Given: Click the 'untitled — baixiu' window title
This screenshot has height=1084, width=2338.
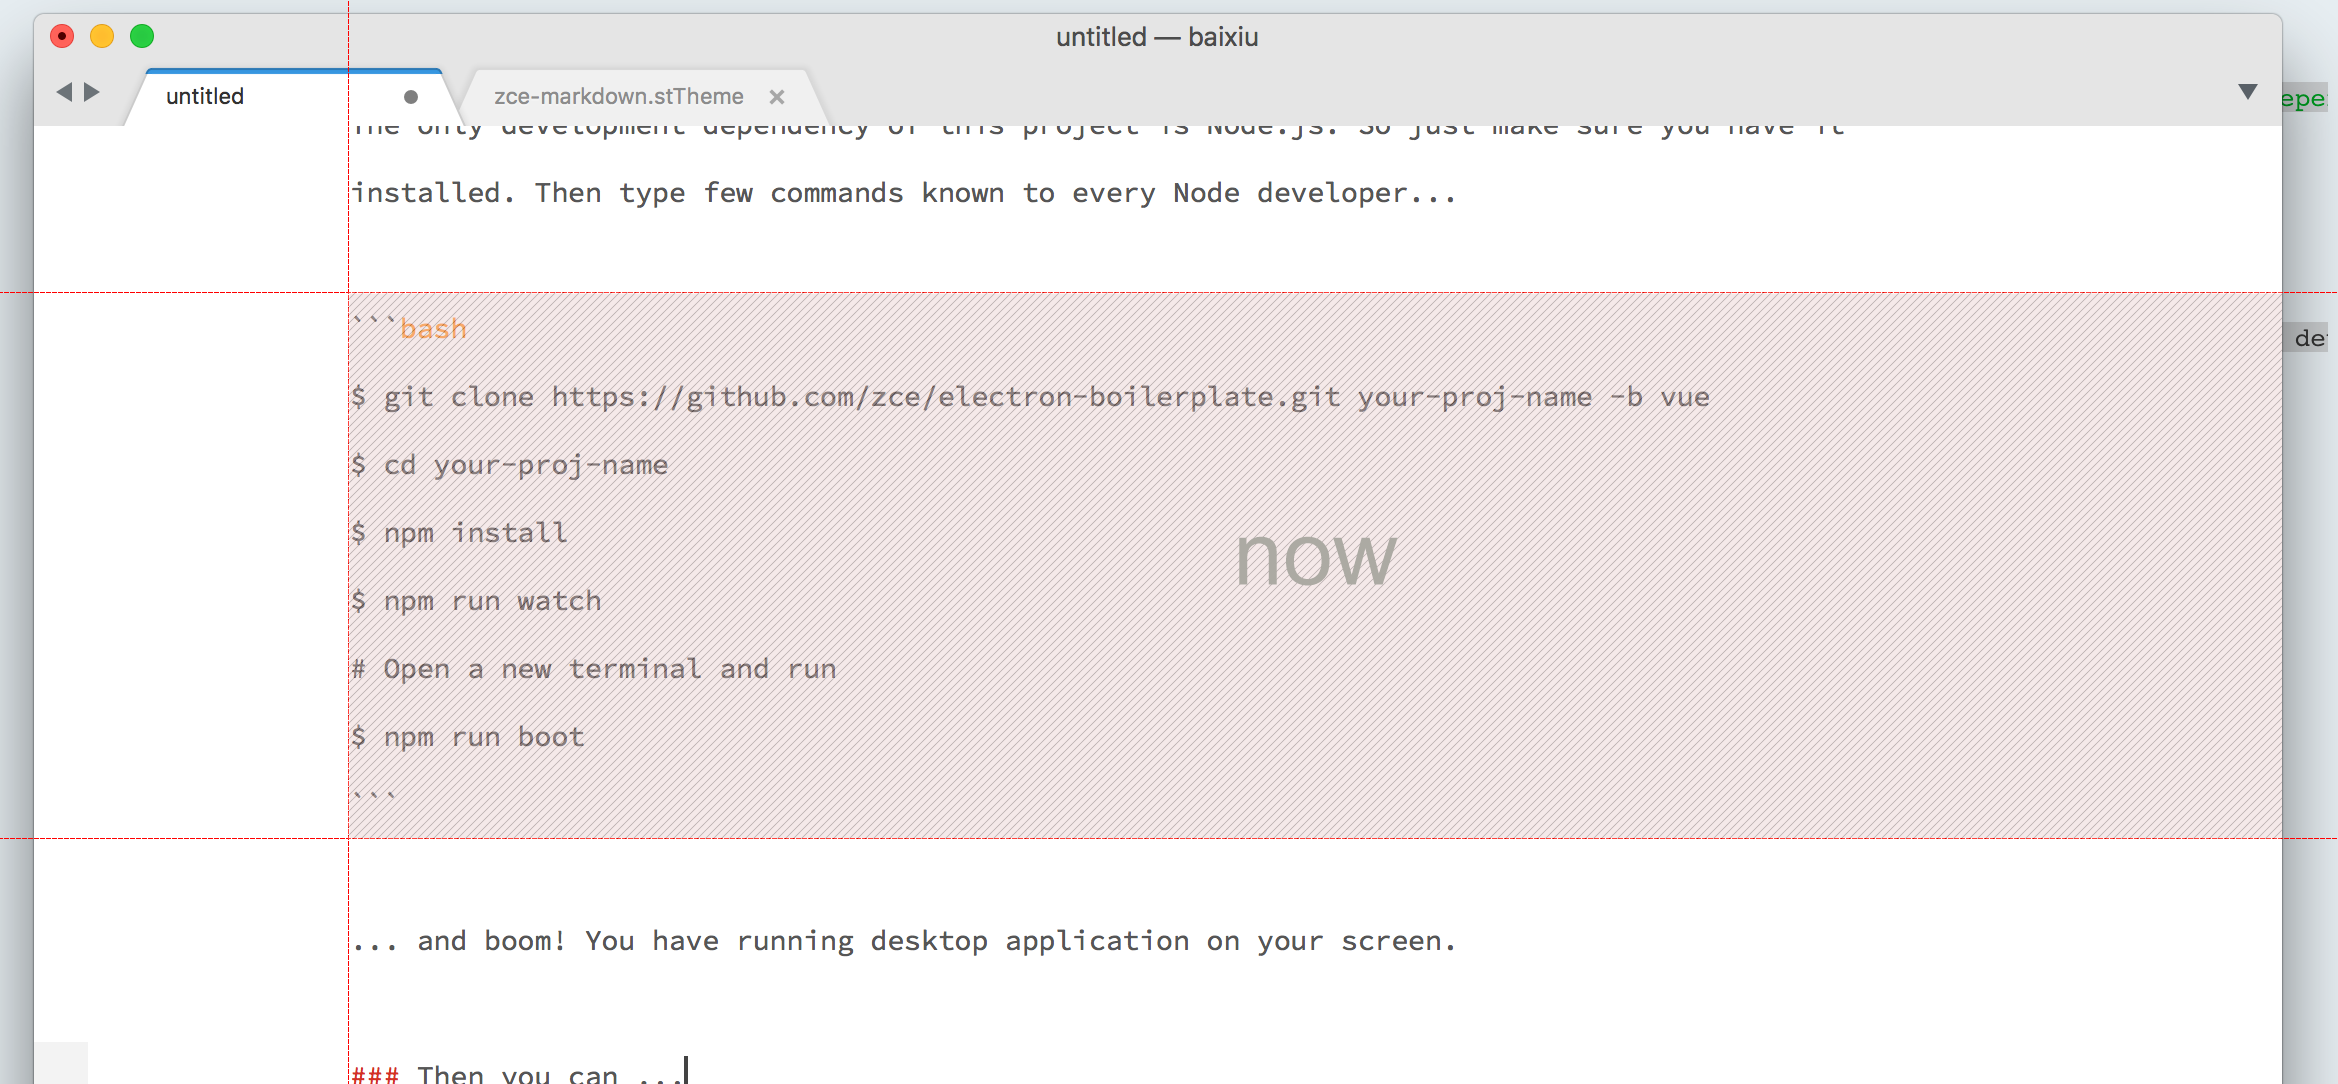Looking at the screenshot, I should coord(1157,37).
